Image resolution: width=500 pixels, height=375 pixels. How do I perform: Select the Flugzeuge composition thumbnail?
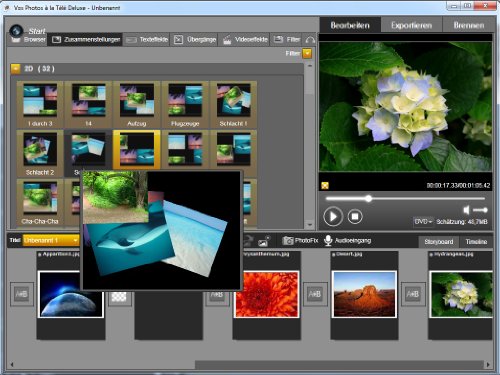coord(185,105)
